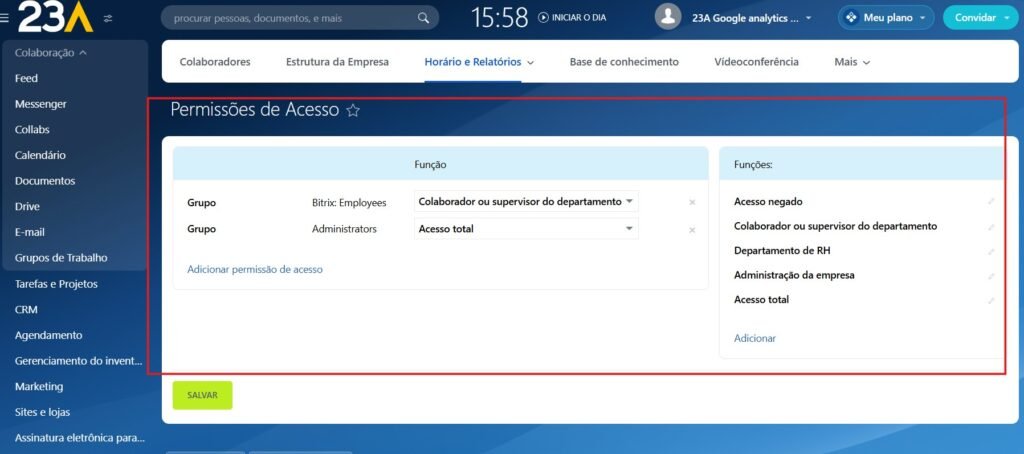
Task: Remove the Administrators permission row
Action: (692, 230)
